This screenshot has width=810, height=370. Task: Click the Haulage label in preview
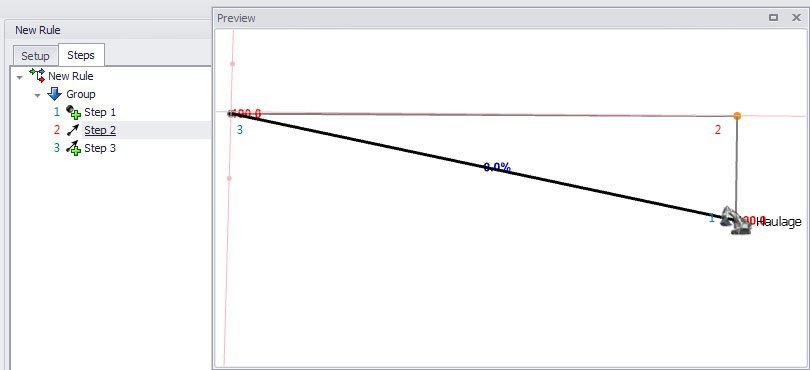tap(778, 222)
